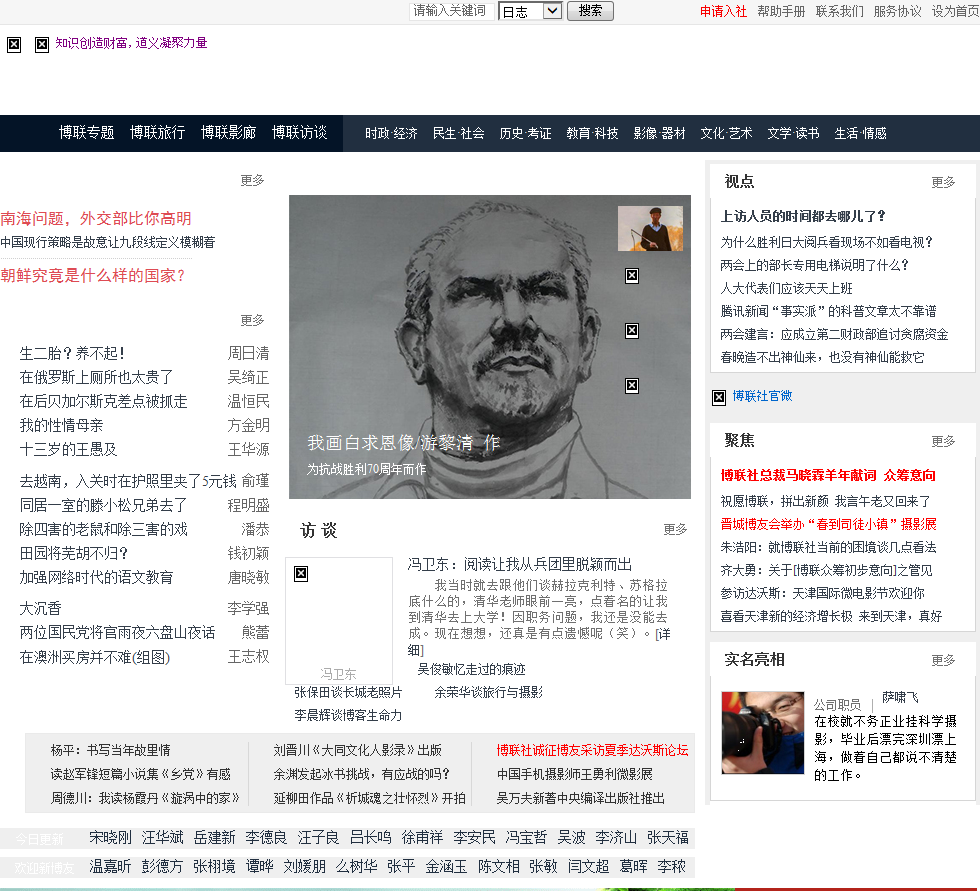The width and height of the screenshot is (980, 891).
Task: Click the 申请入社 link
Action: tap(723, 11)
